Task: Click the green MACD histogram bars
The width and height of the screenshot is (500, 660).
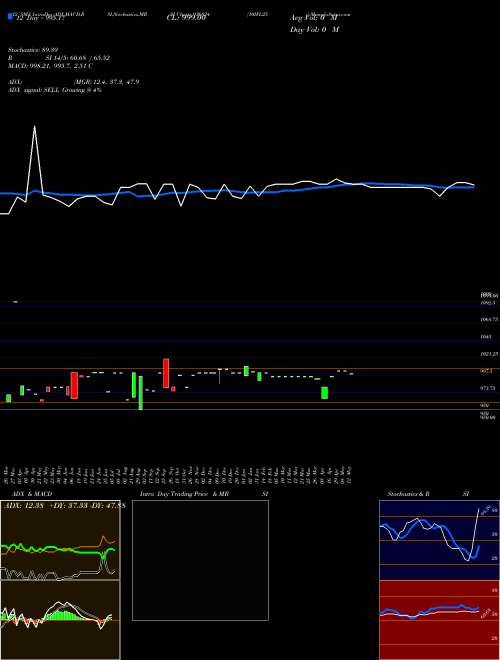Action: coord(62,615)
